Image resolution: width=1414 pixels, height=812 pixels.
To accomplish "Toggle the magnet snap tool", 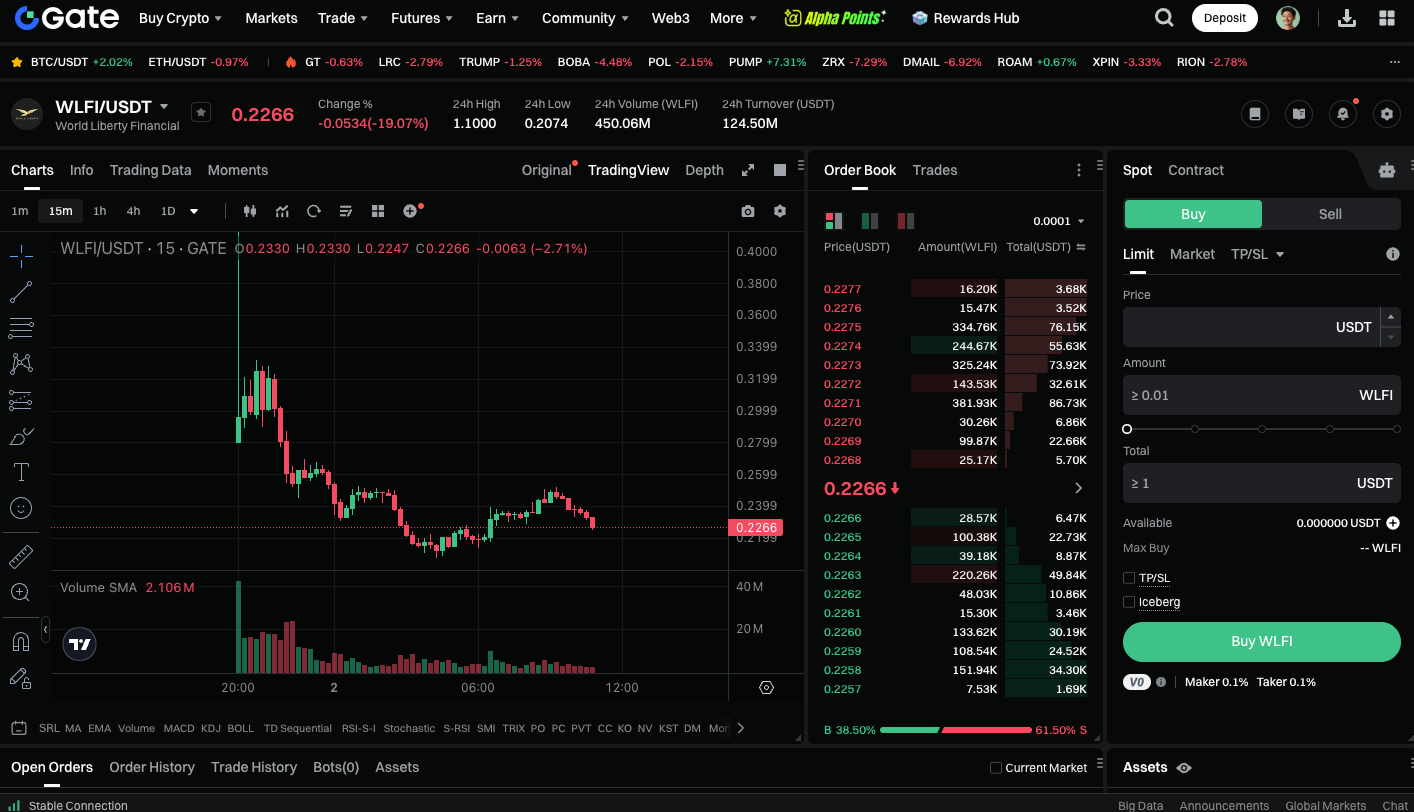I will 21,641.
